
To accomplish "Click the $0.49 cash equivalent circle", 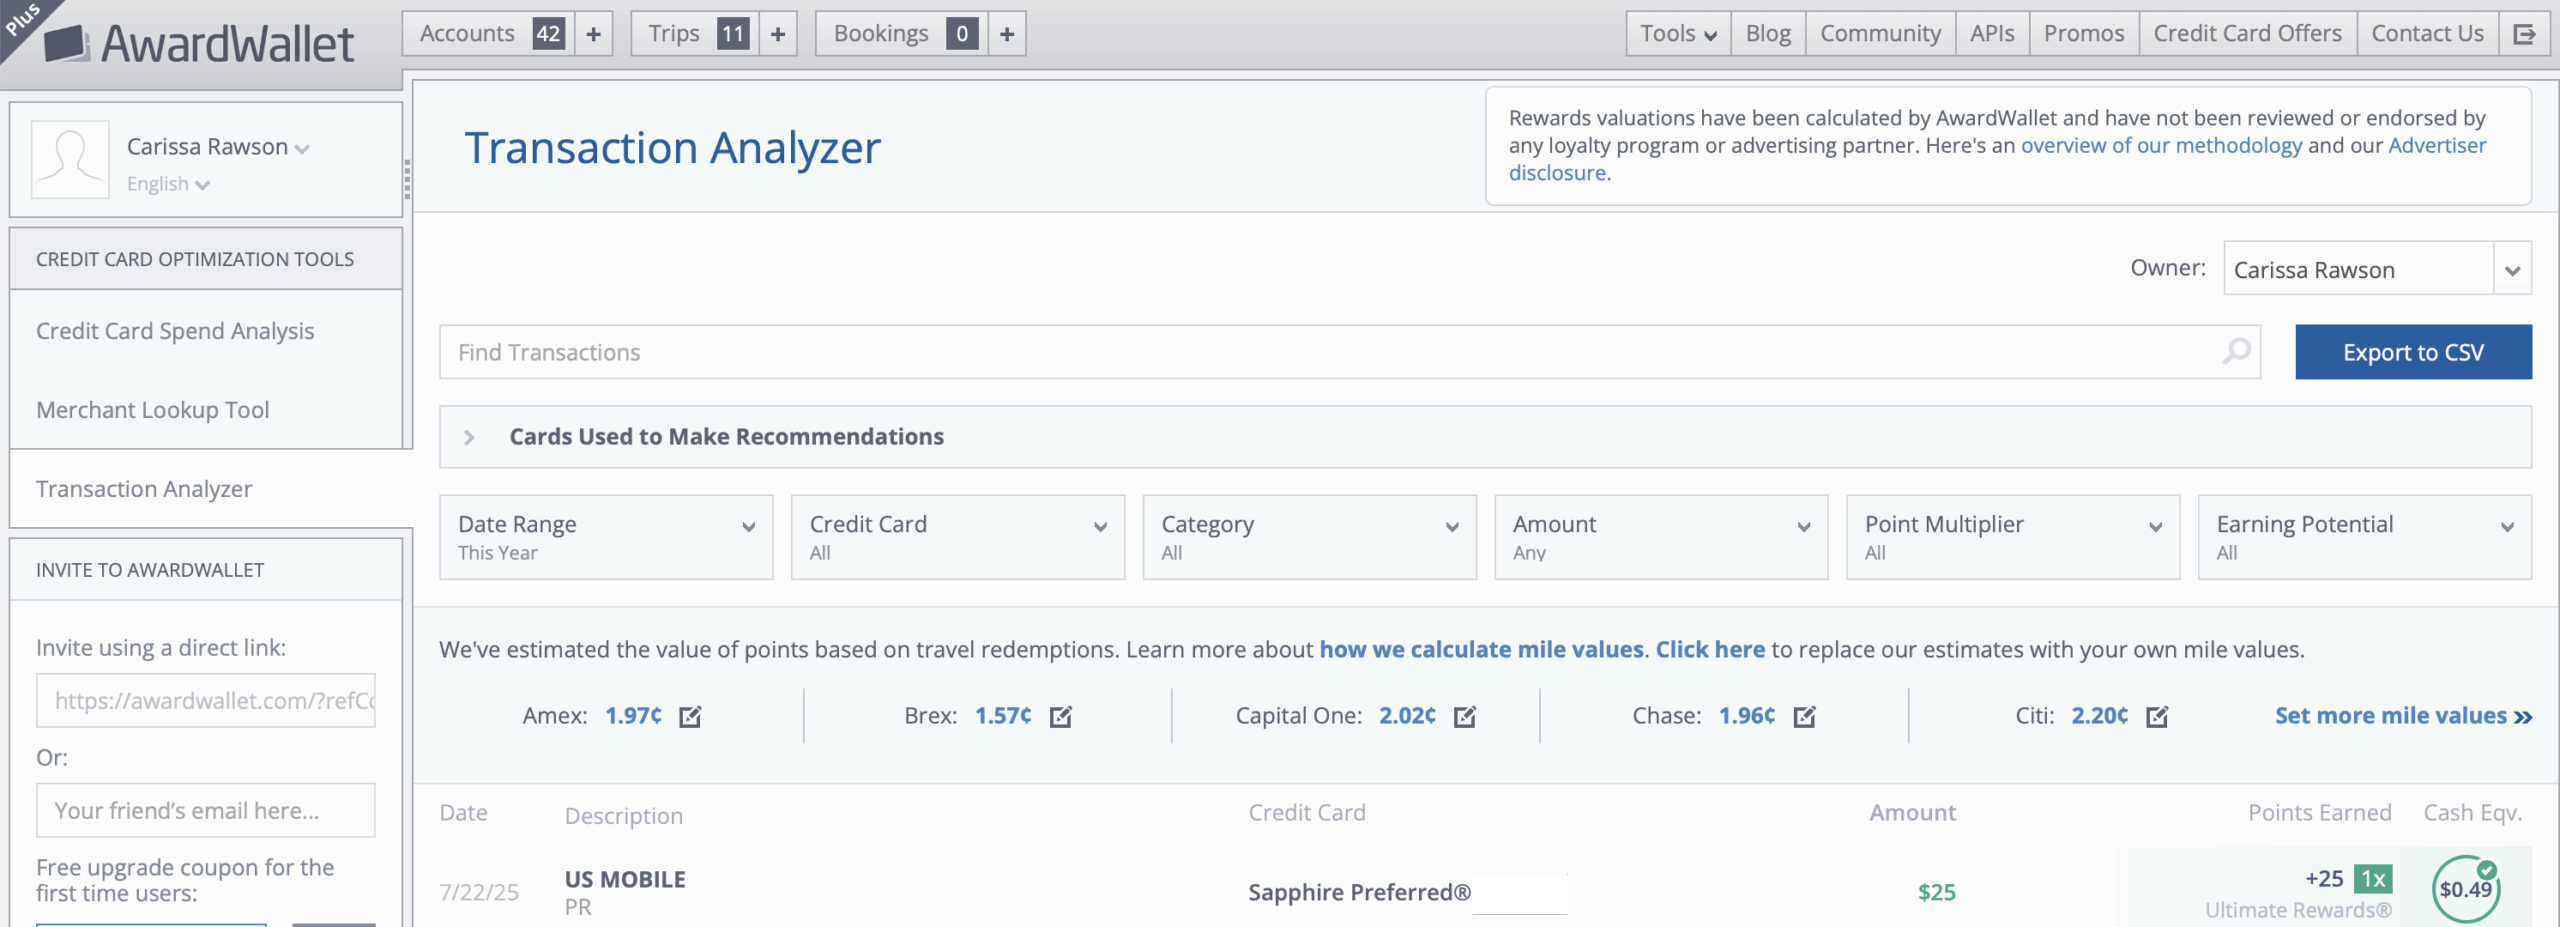I will (2466, 889).
